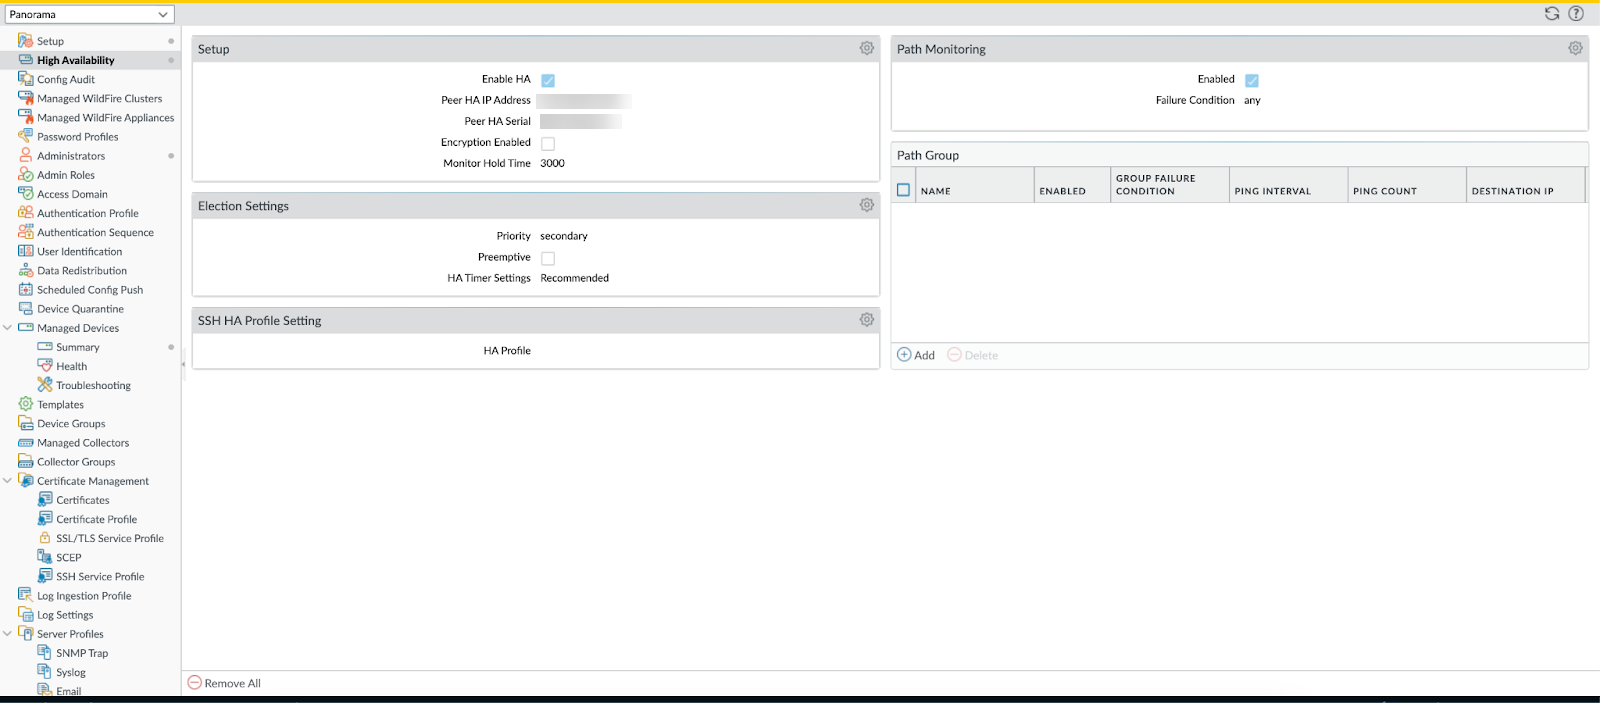This screenshot has width=1600, height=703.
Task: Open Certificate Profile page
Action: (x=96, y=519)
